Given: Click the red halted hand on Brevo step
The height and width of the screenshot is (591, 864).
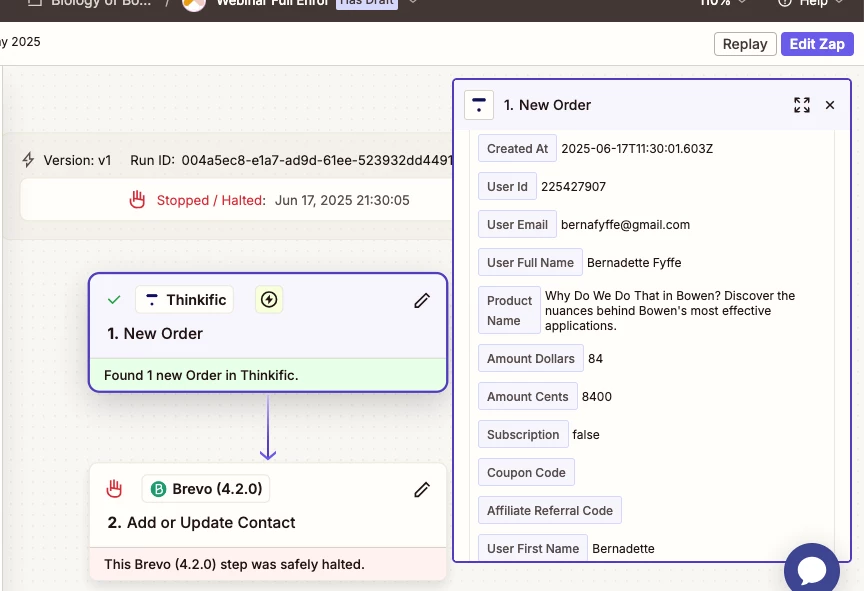Looking at the screenshot, I should (x=114, y=489).
